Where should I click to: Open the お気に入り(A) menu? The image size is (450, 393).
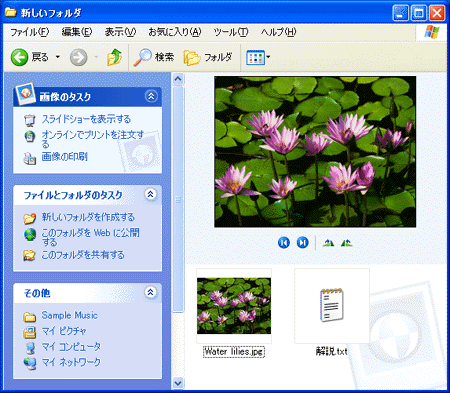(175, 32)
